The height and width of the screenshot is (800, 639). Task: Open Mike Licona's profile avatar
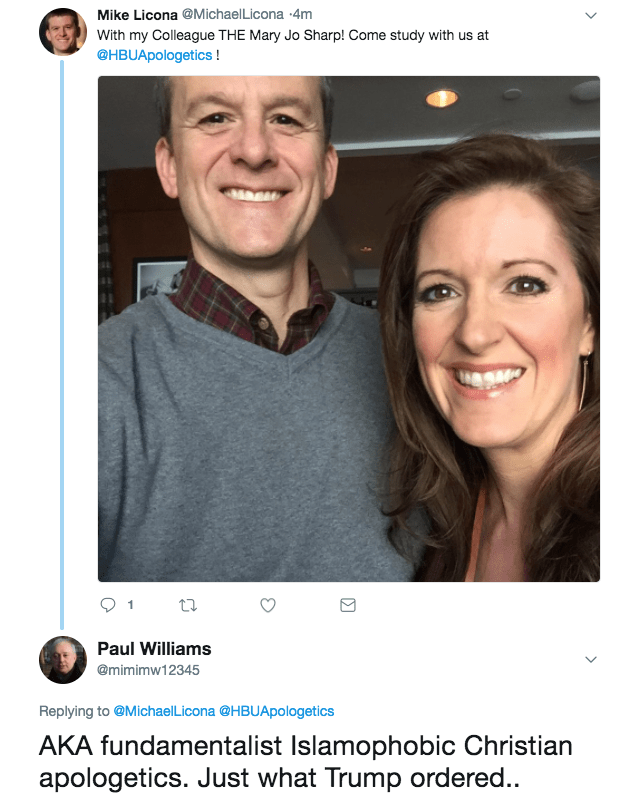[62, 31]
